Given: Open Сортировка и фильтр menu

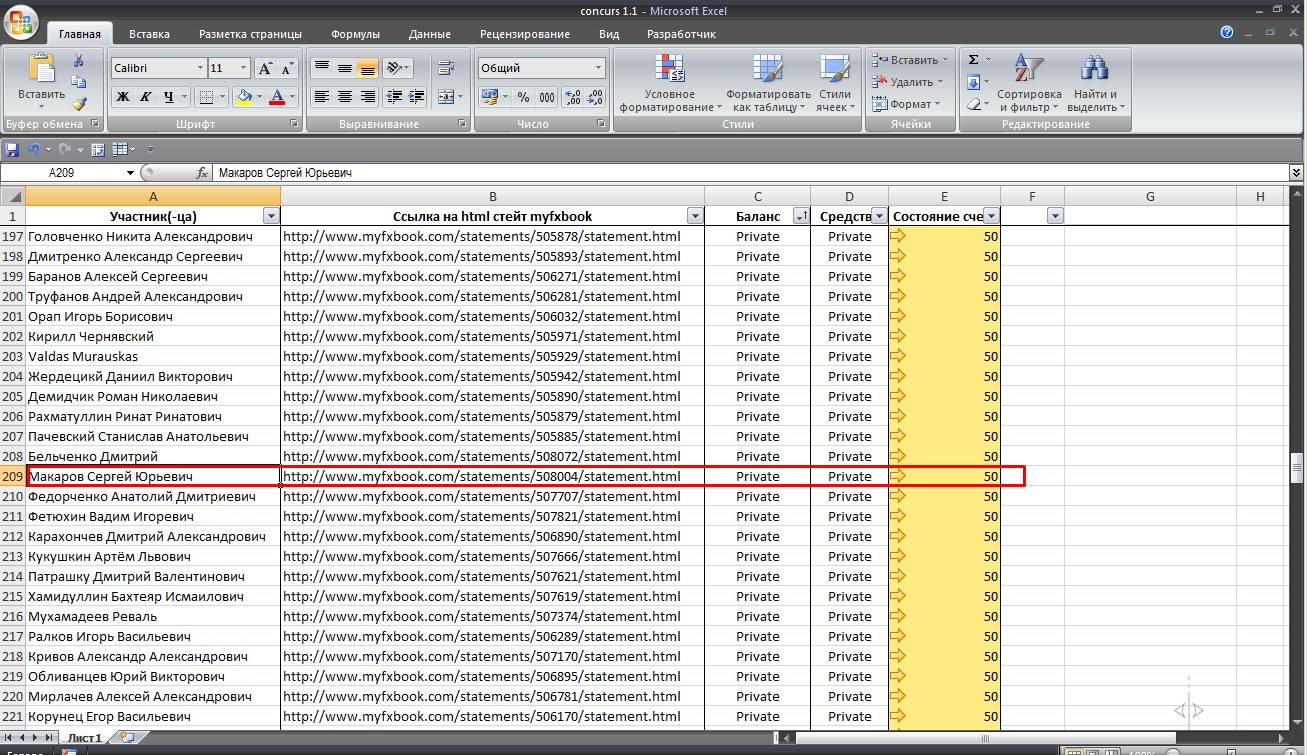Looking at the screenshot, I should 1029,82.
